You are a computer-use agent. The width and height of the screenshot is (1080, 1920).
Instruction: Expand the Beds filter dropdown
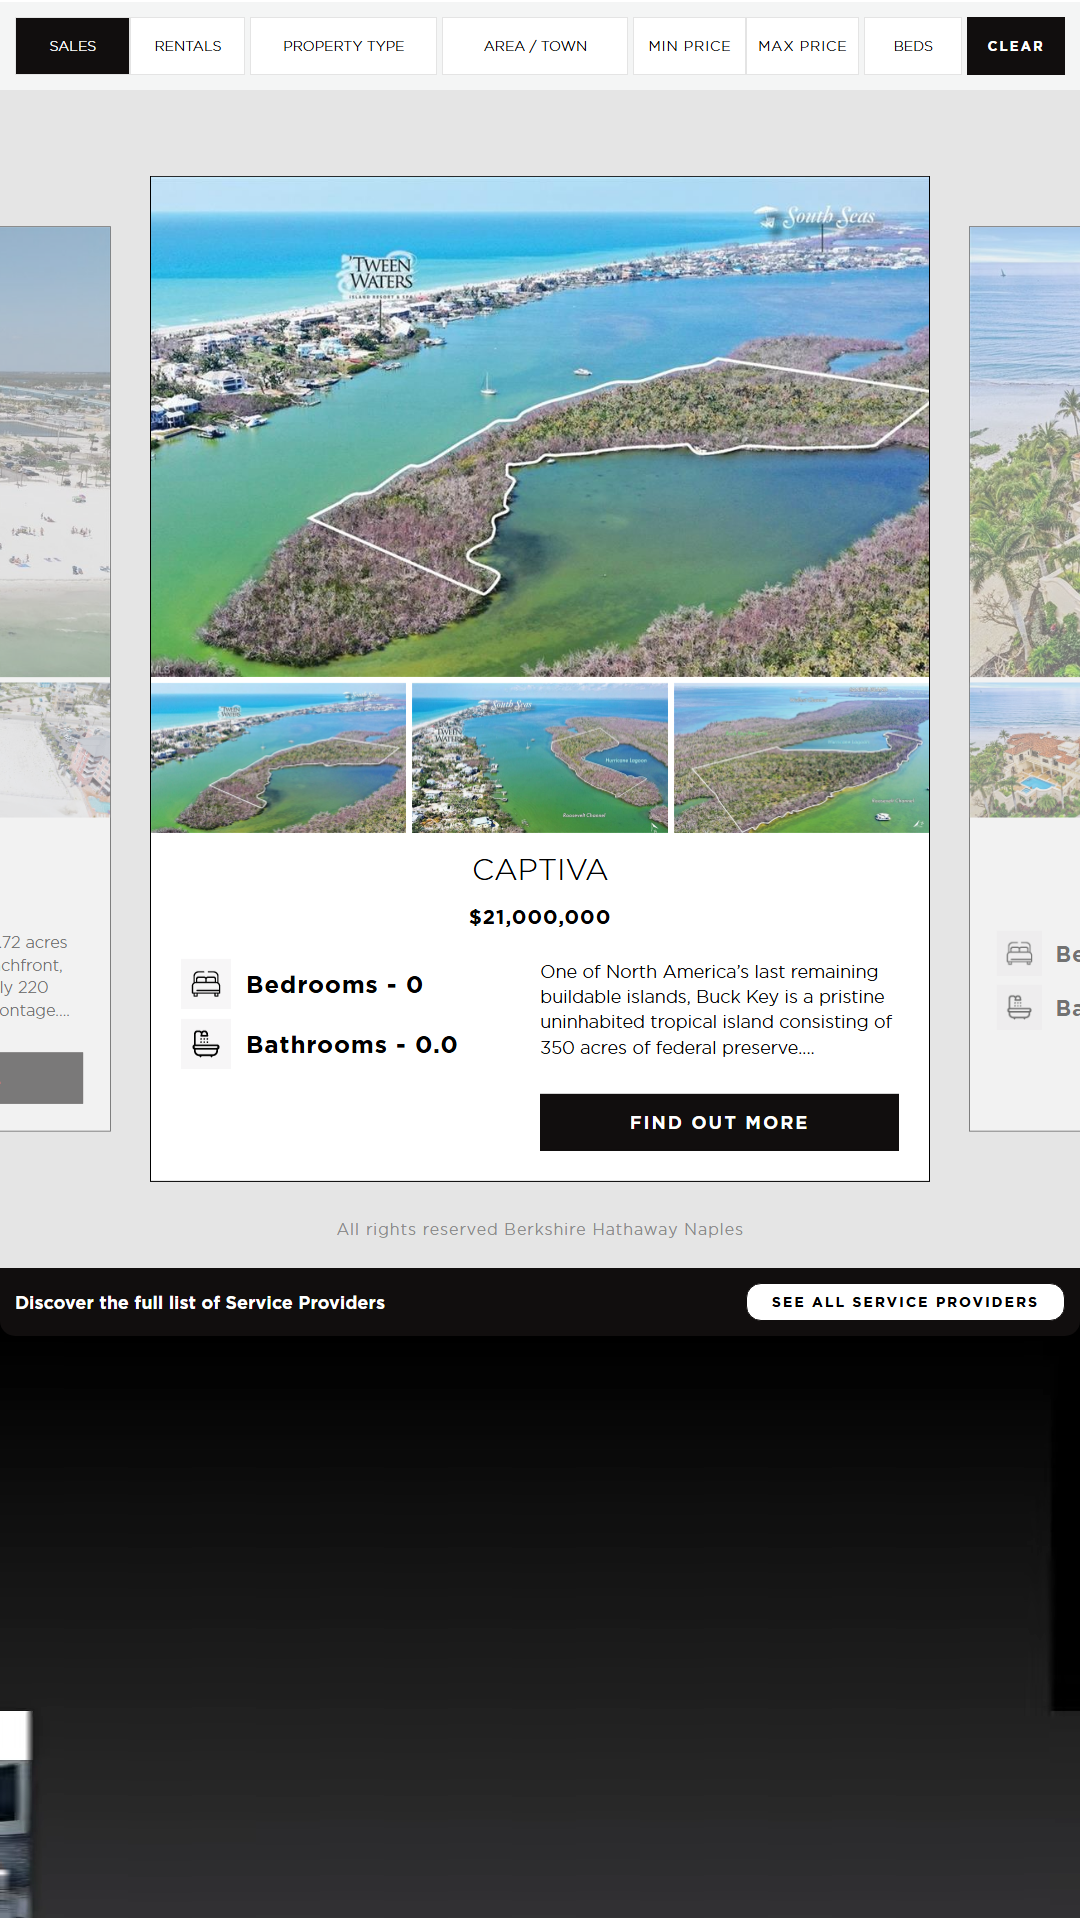point(912,46)
